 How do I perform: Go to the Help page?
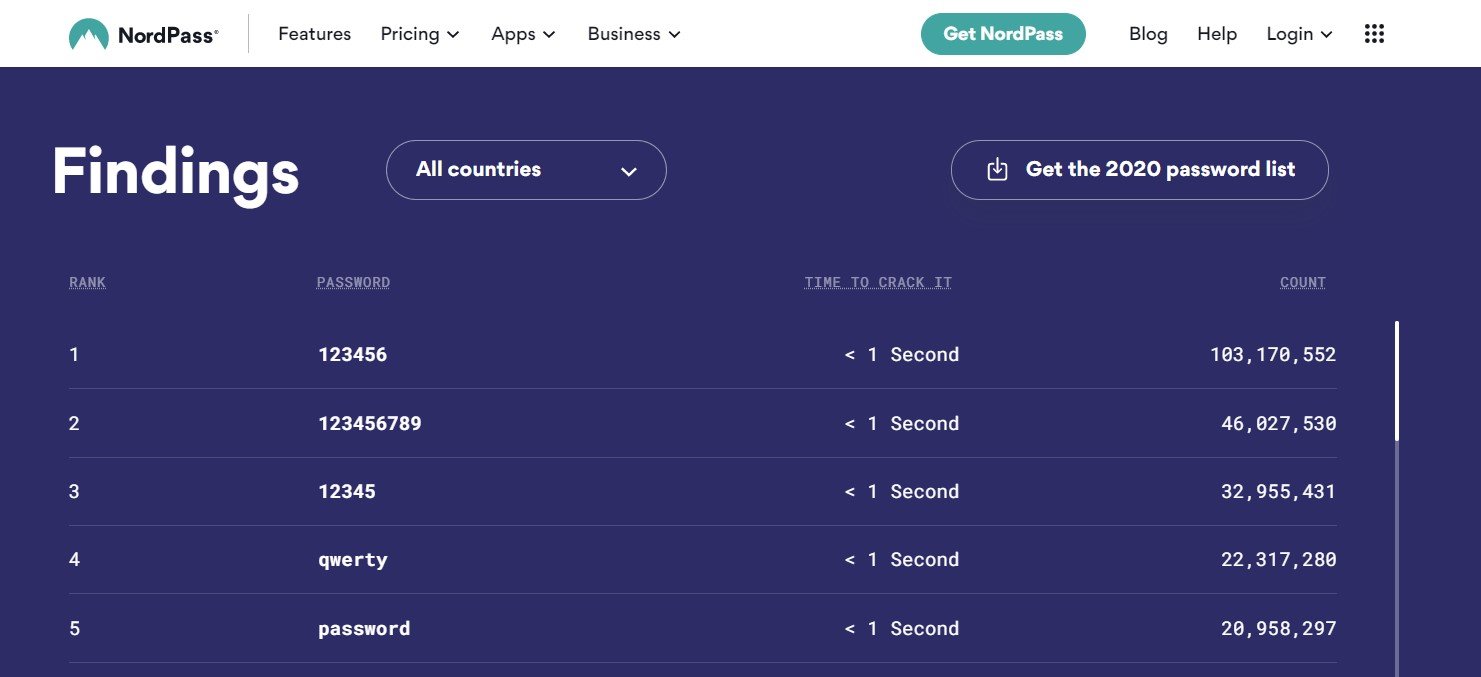click(x=1217, y=34)
